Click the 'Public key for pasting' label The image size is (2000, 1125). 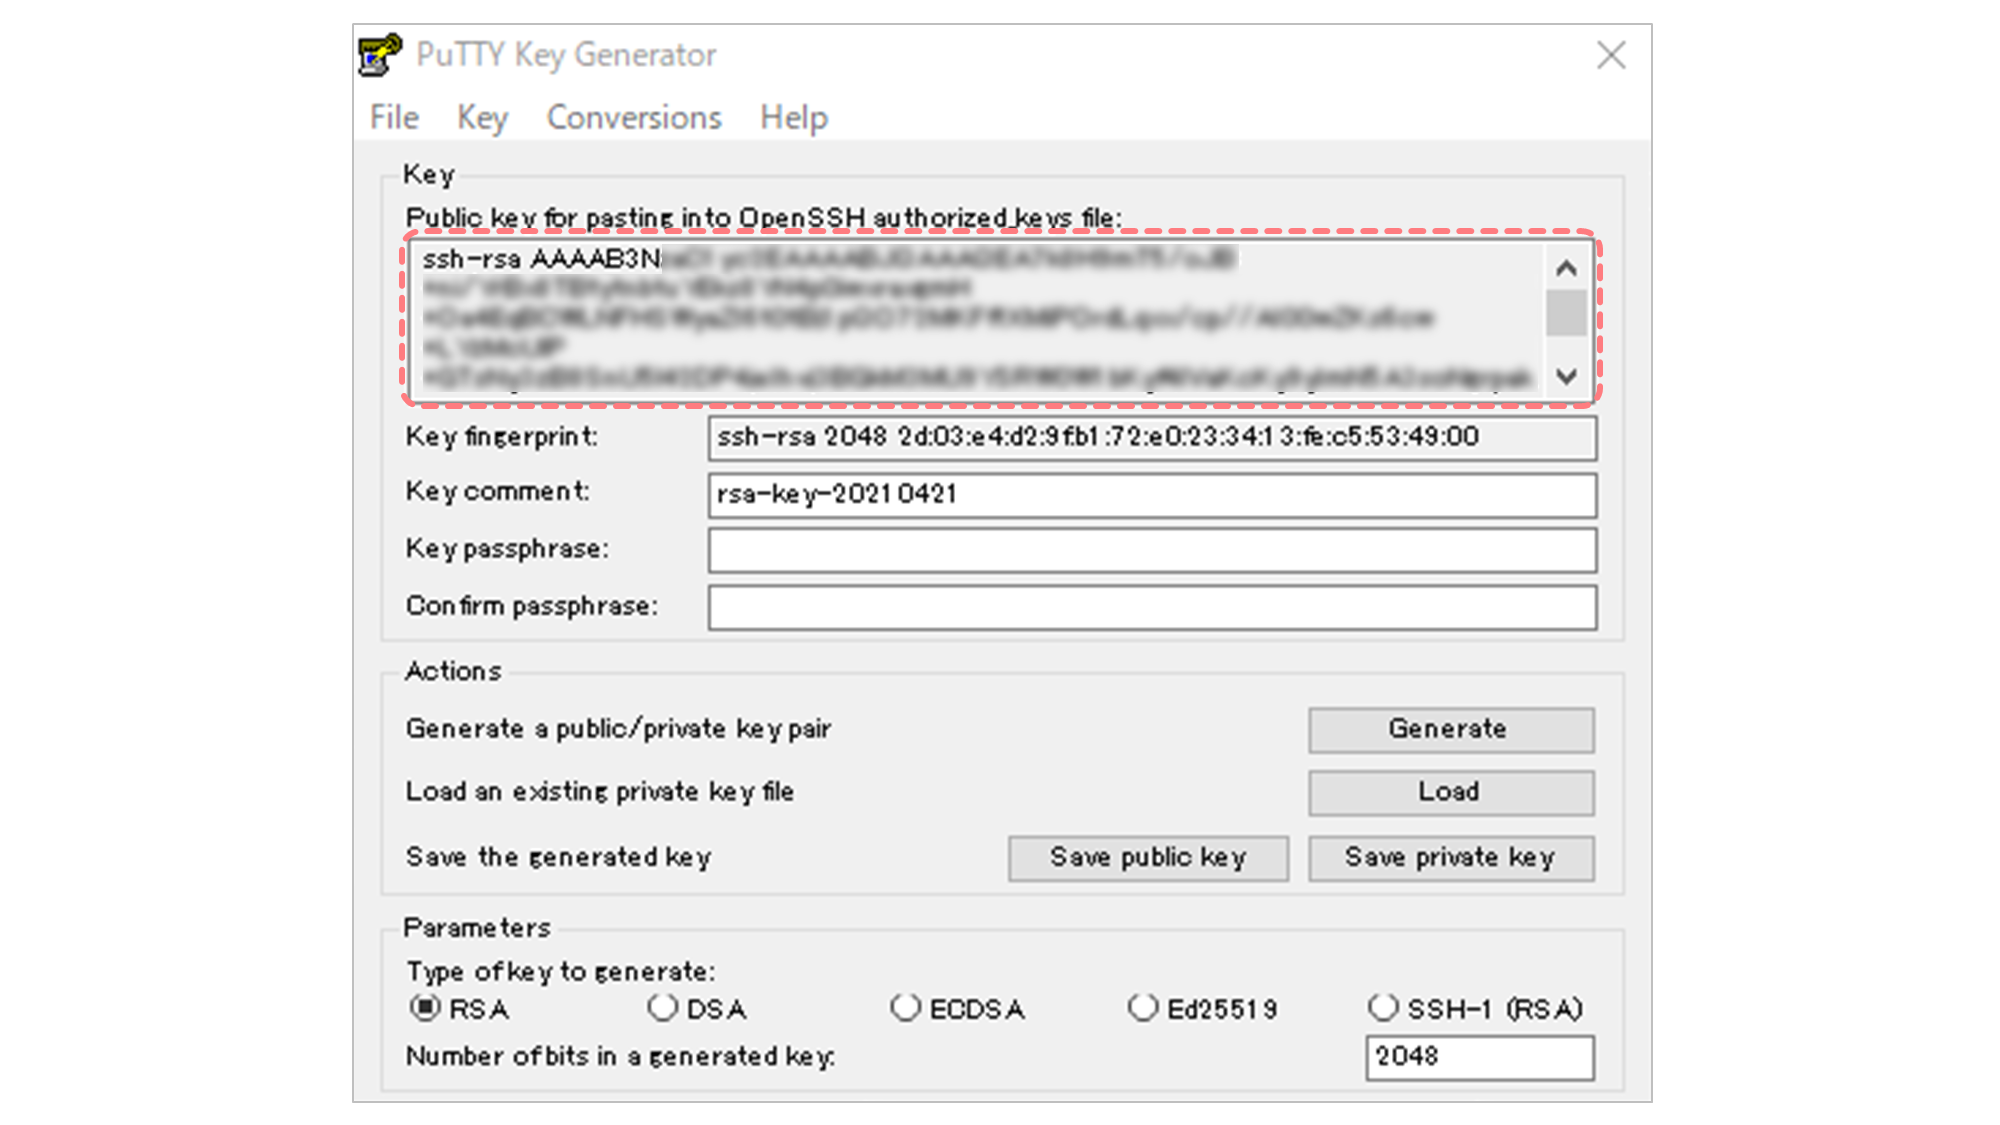[x=763, y=217]
